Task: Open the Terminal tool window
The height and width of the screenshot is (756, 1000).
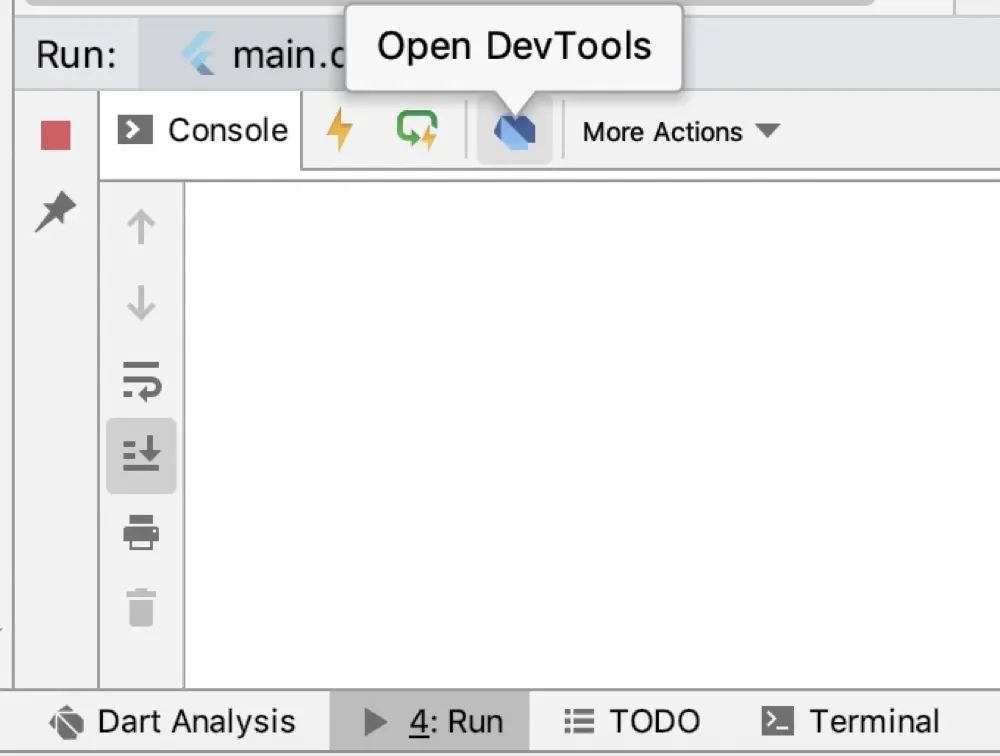Action: [x=851, y=722]
